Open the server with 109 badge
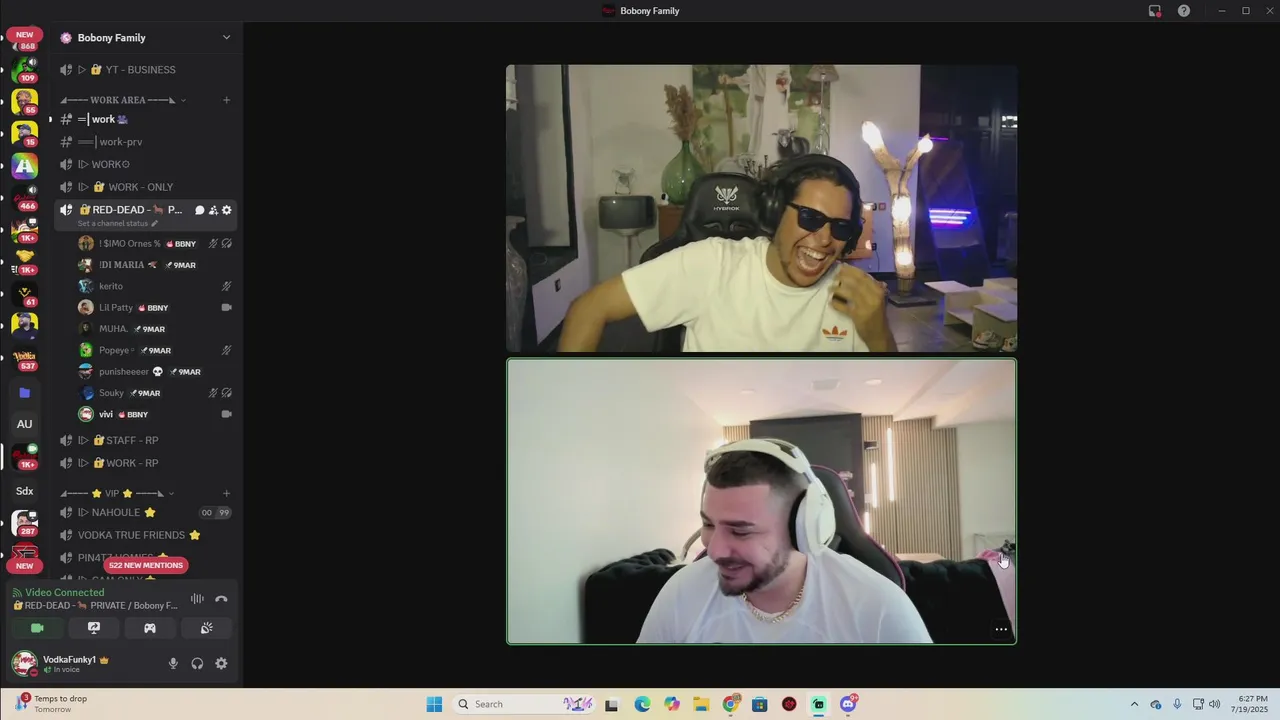This screenshot has height=720, width=1280. coord(24,69)
